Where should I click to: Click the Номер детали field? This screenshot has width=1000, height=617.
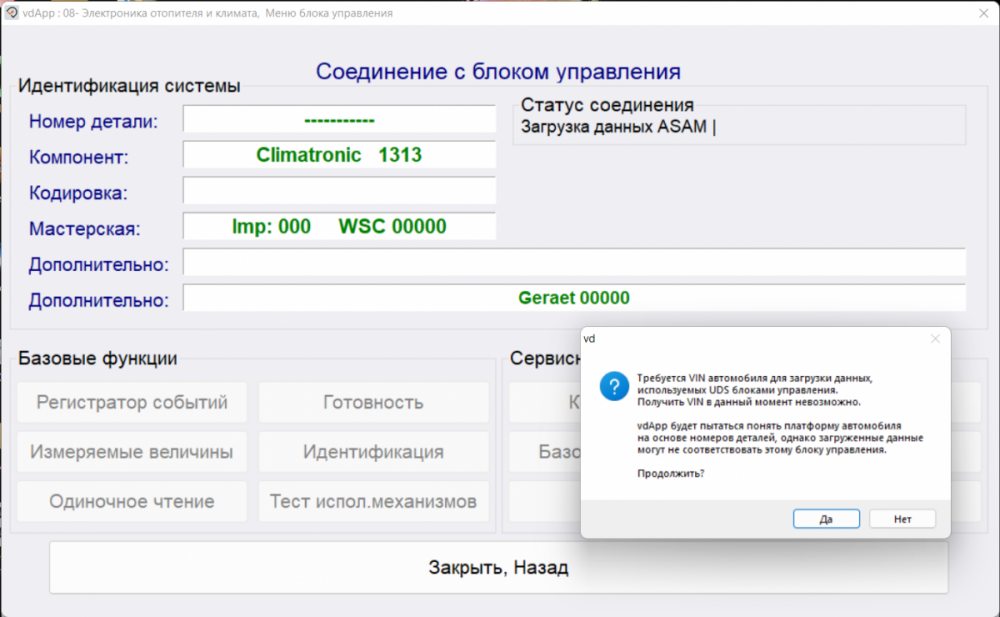[339, 119]
